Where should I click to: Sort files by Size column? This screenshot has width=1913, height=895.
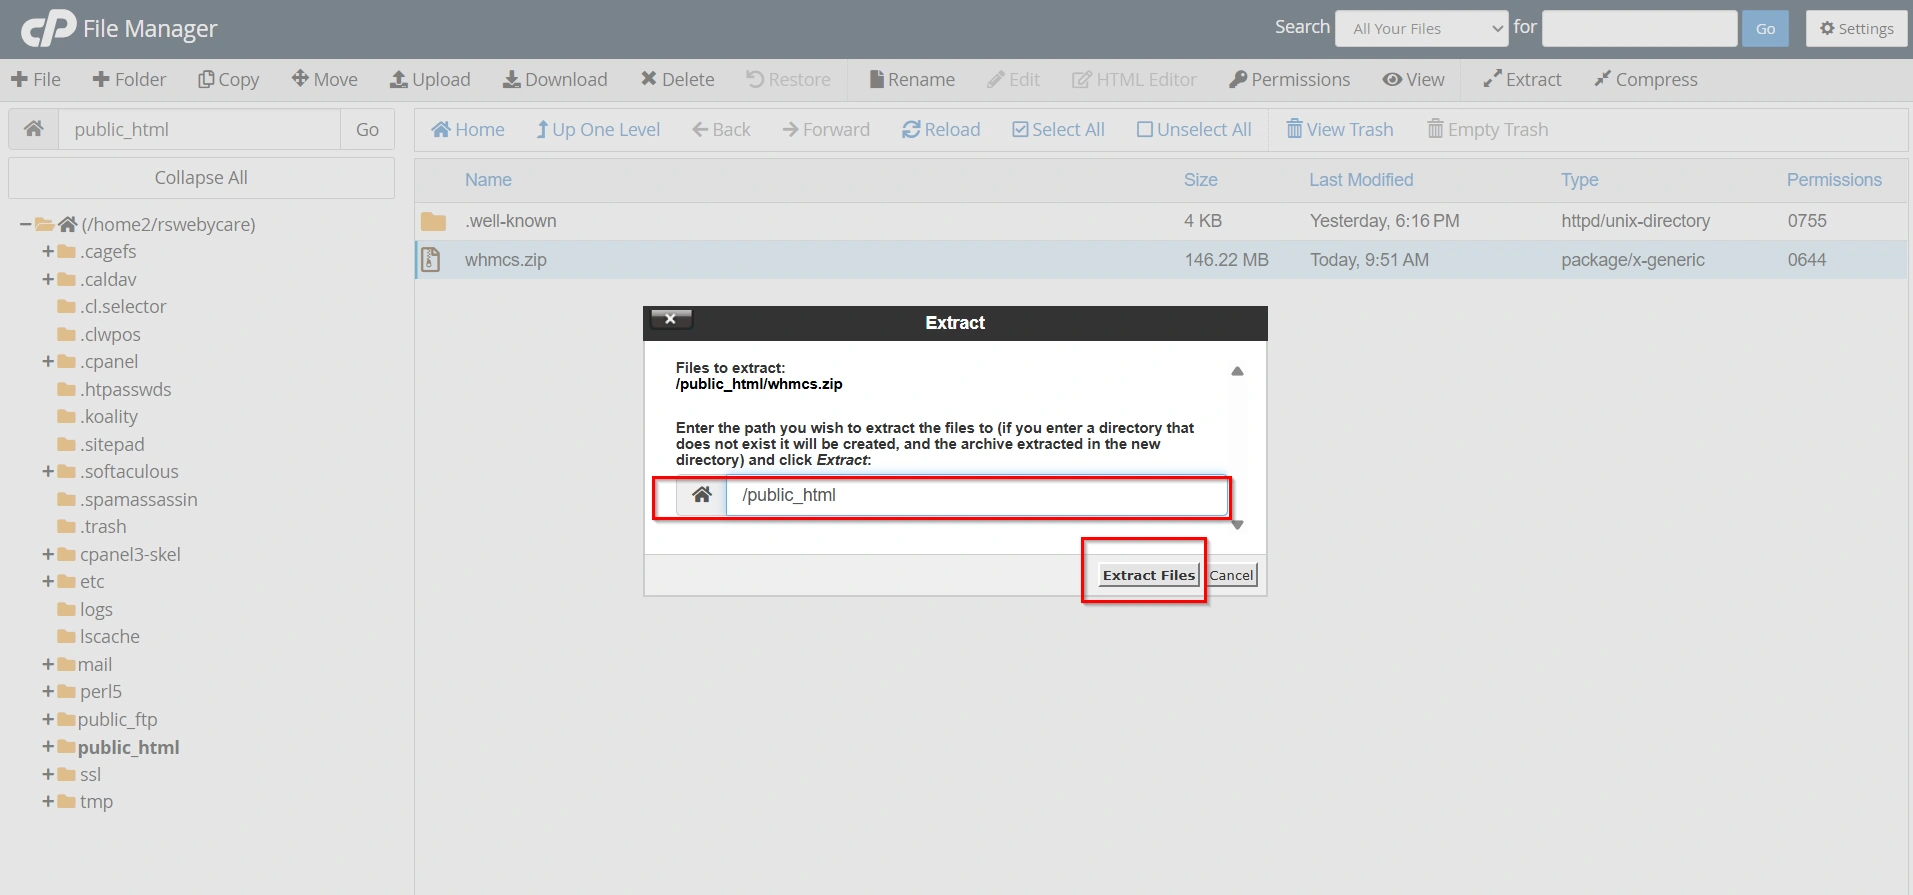1200,180
